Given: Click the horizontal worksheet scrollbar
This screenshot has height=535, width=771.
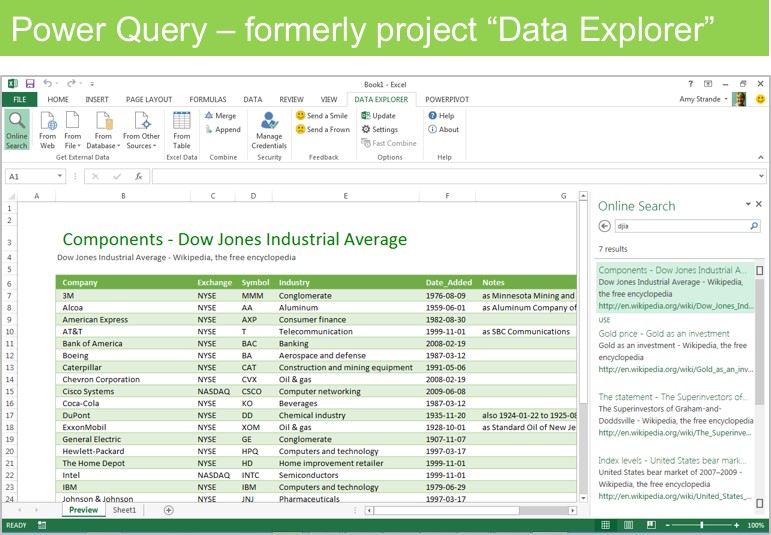Looking at the screenshot, I should 446,510.
